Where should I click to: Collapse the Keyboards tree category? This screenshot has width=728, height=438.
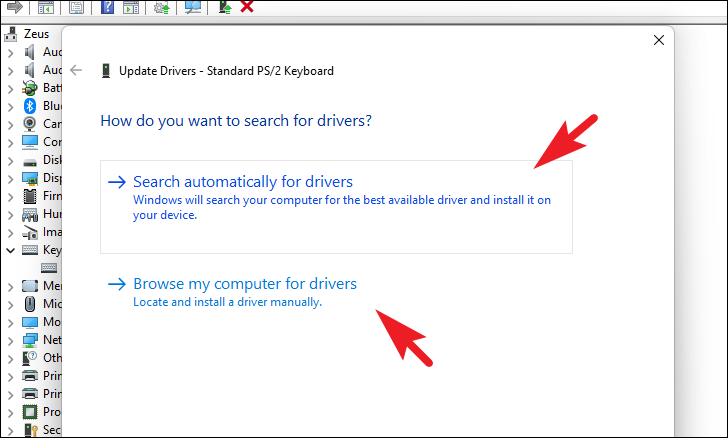coord(10,250)
